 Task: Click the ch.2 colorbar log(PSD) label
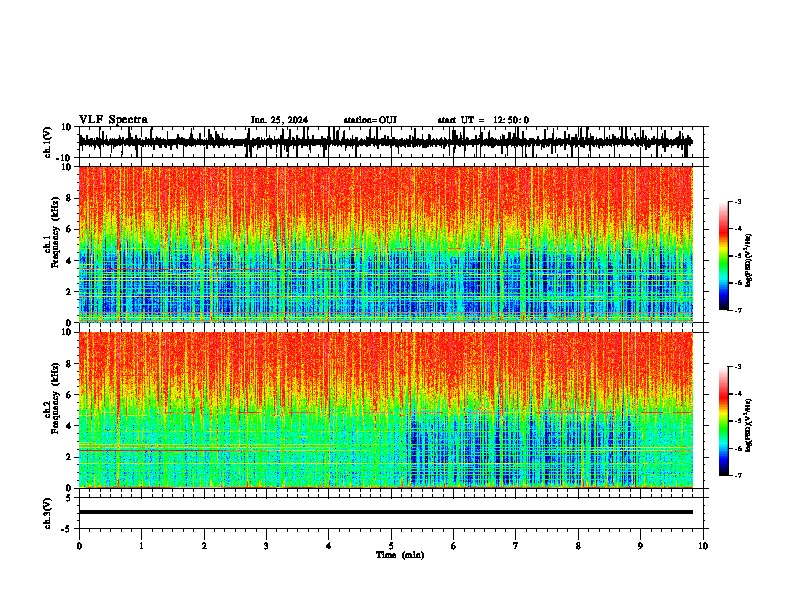click(x=748, y=425)
